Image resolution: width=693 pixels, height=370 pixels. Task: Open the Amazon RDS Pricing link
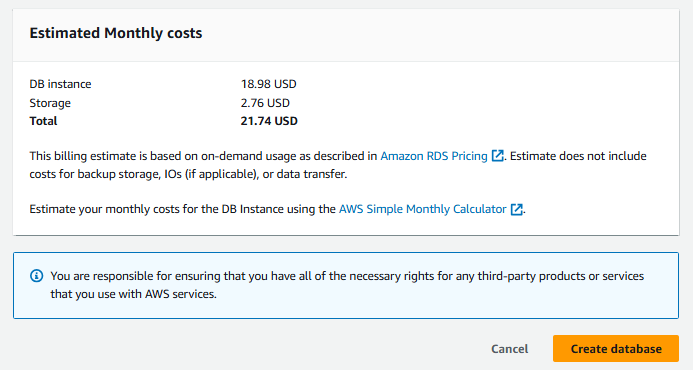pos(434,156)
